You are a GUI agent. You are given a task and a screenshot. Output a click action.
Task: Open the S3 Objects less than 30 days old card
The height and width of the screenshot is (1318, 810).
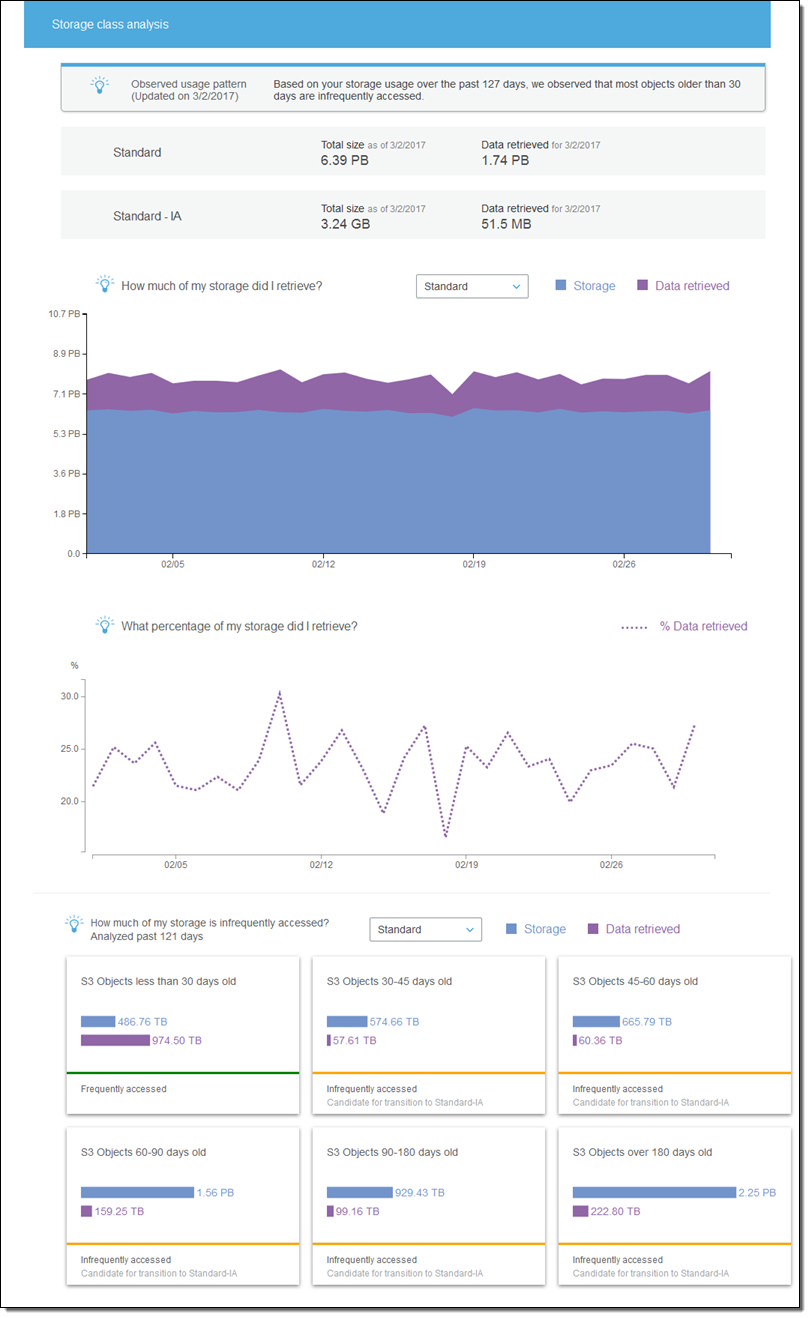[182, 1034]
